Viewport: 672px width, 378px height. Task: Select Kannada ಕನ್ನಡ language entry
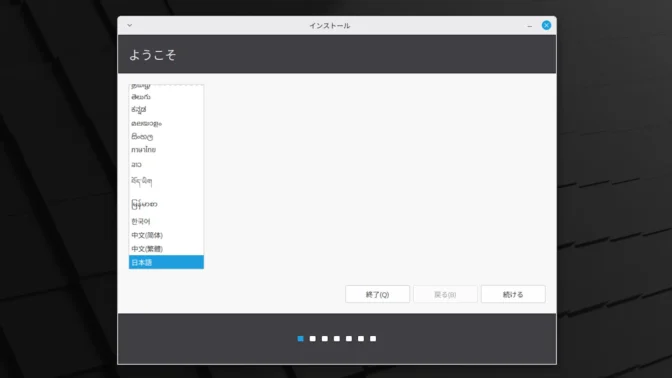coord(166,110)
